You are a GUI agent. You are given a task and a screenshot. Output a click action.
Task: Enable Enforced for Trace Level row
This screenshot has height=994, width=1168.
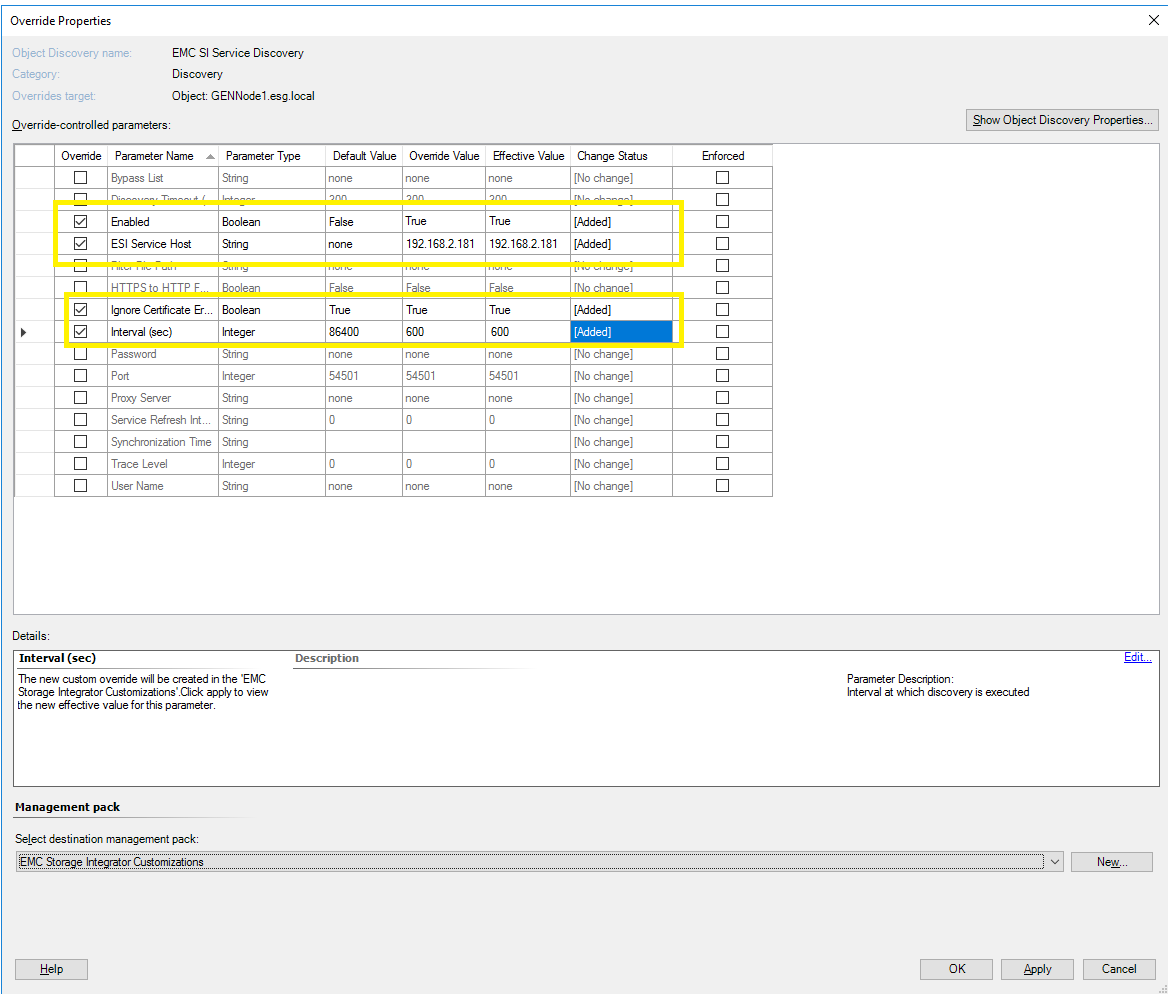click(723, 463)
